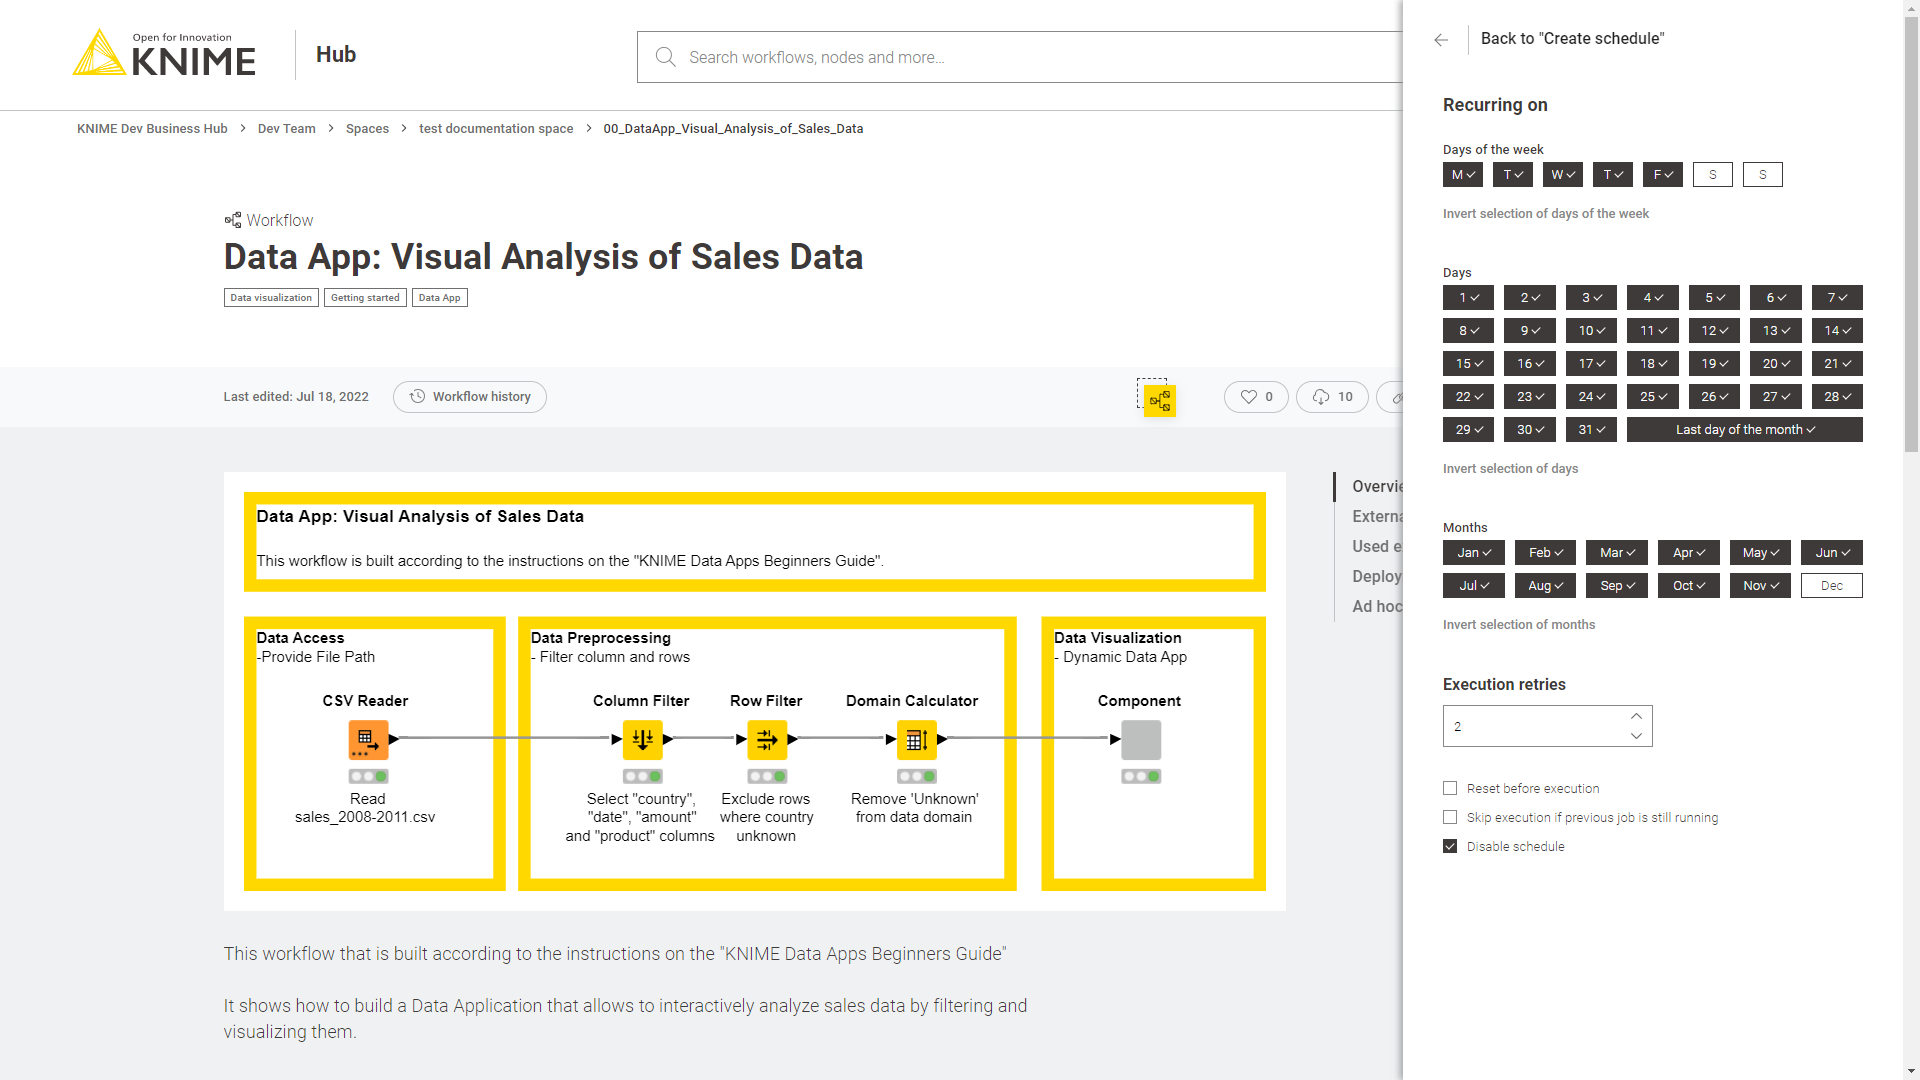Click the partially hidden link icon button

tap(1392, 397)
